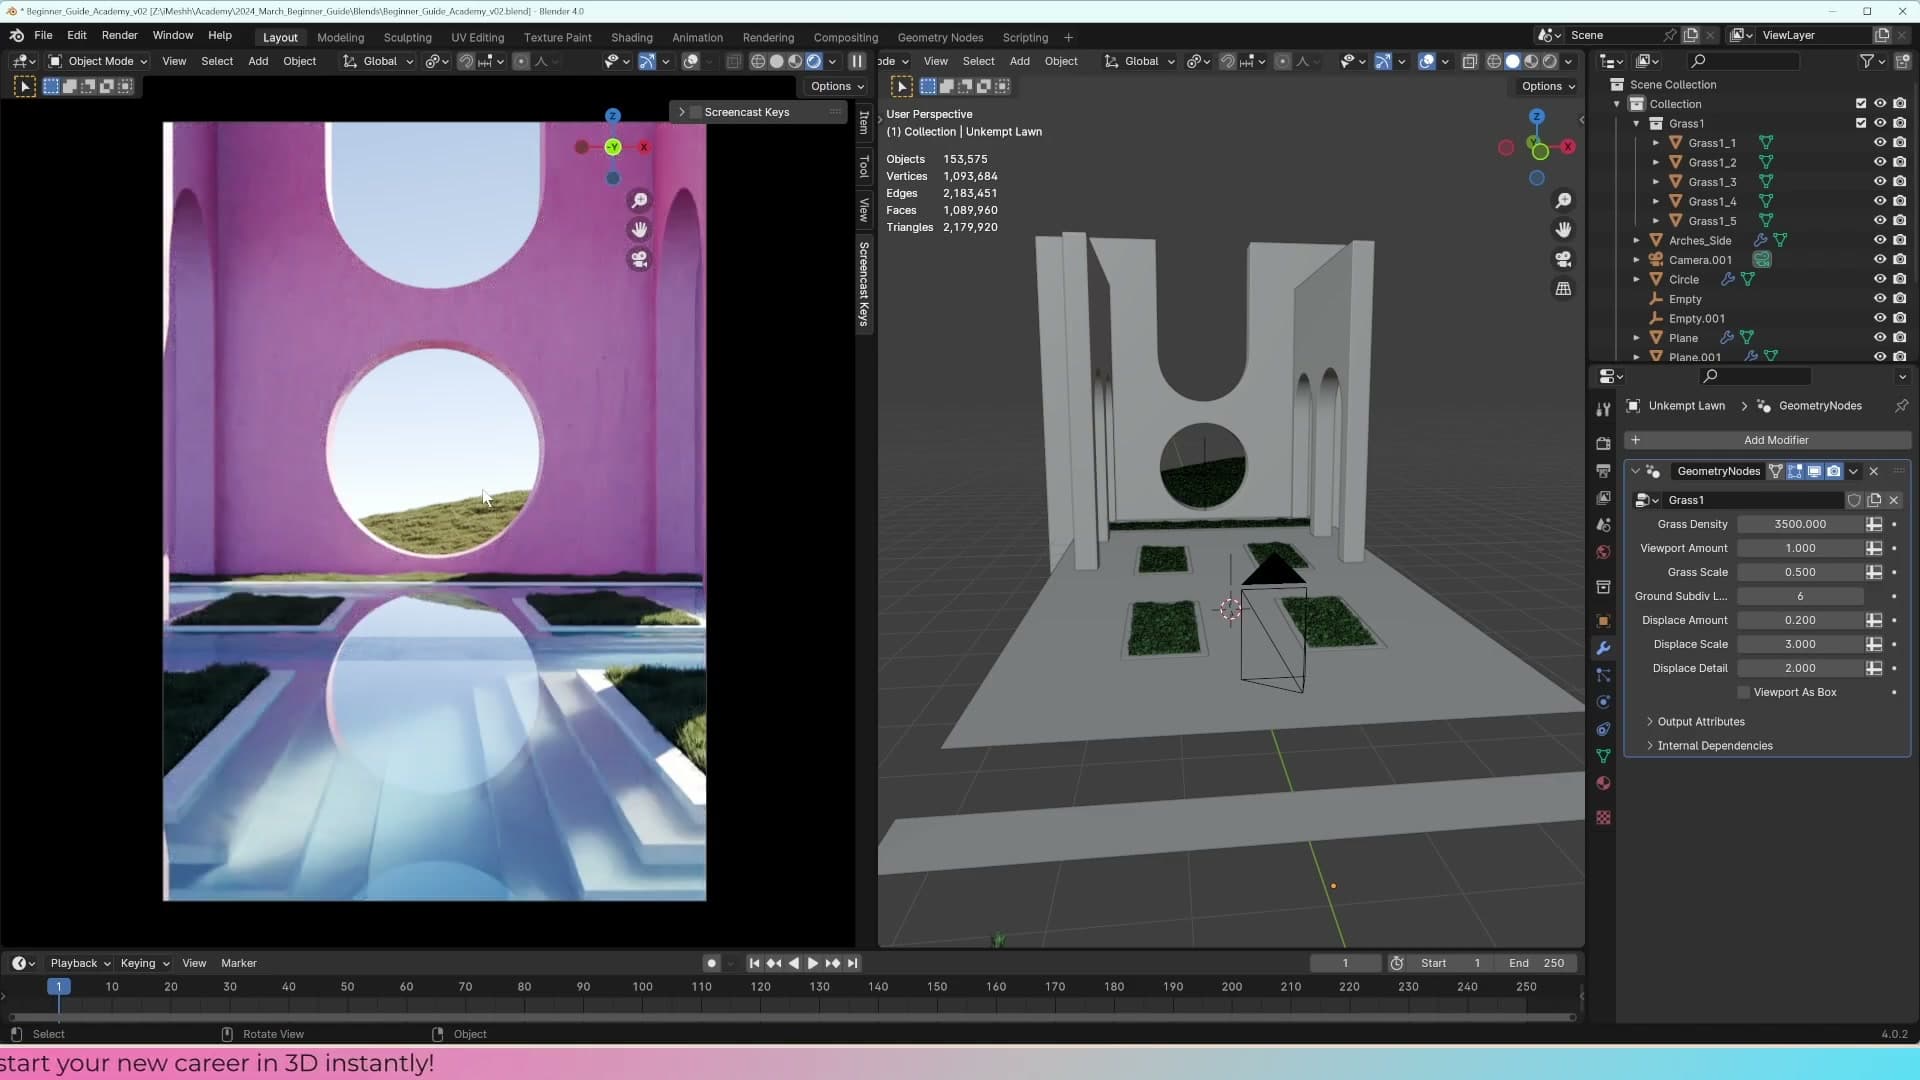
Task: Hide Grass1_1 object in viewport
Action: (x=1879, y=143)
